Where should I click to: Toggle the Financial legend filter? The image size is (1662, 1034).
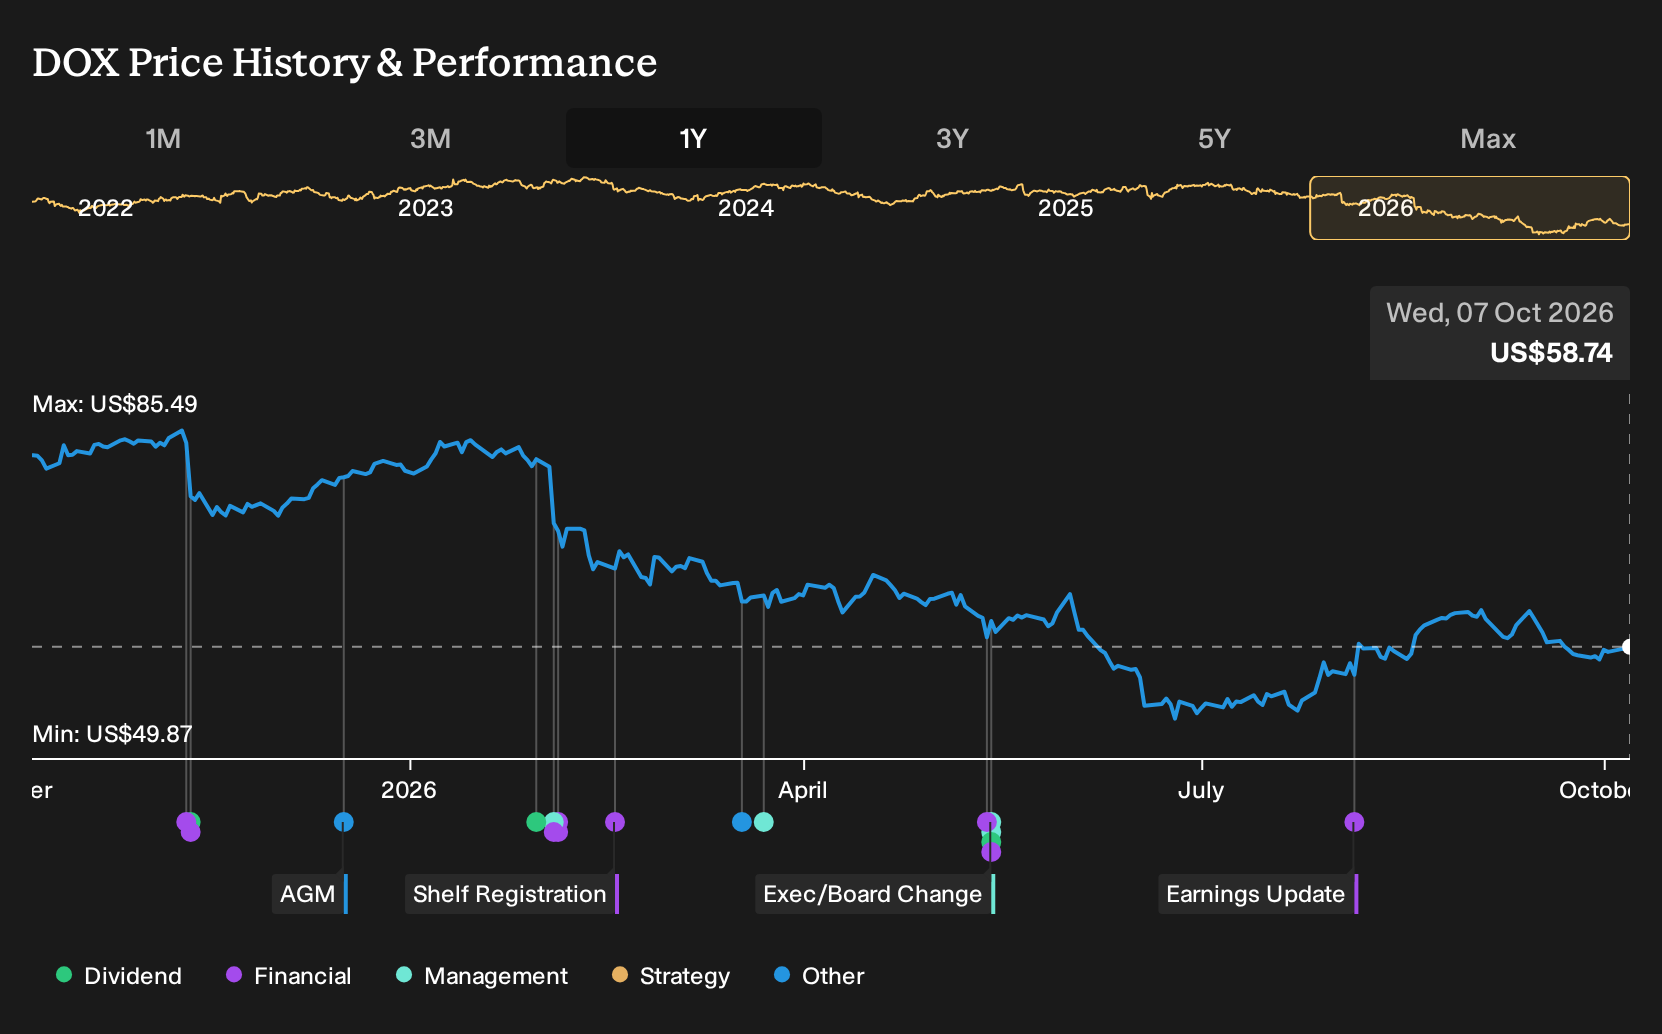coord(288,976)
